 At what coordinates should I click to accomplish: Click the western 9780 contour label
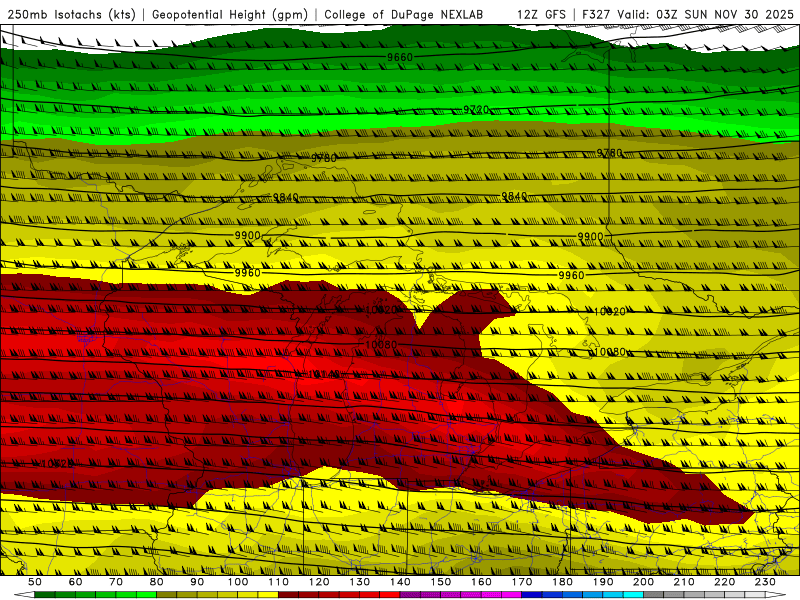pyautogui.click(x=324, y=158)
